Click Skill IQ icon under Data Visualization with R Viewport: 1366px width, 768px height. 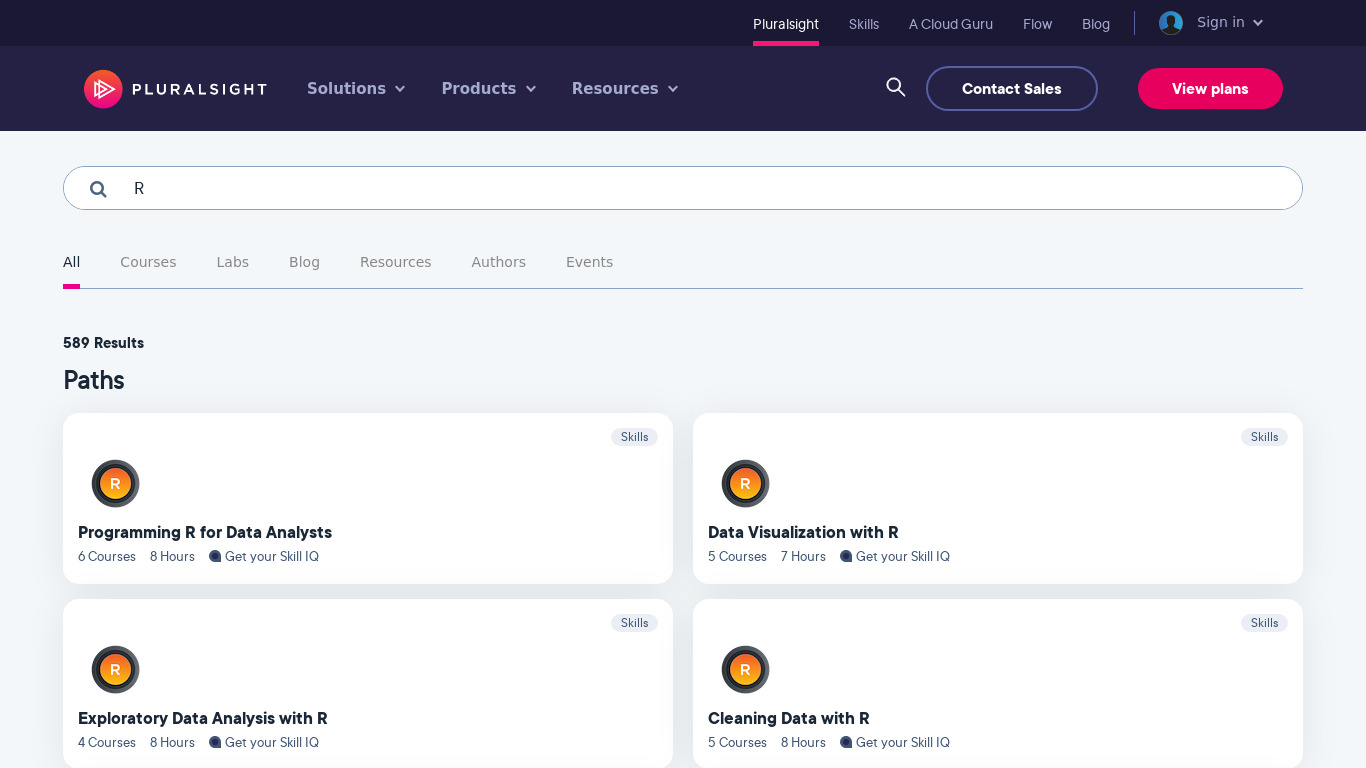846,557
